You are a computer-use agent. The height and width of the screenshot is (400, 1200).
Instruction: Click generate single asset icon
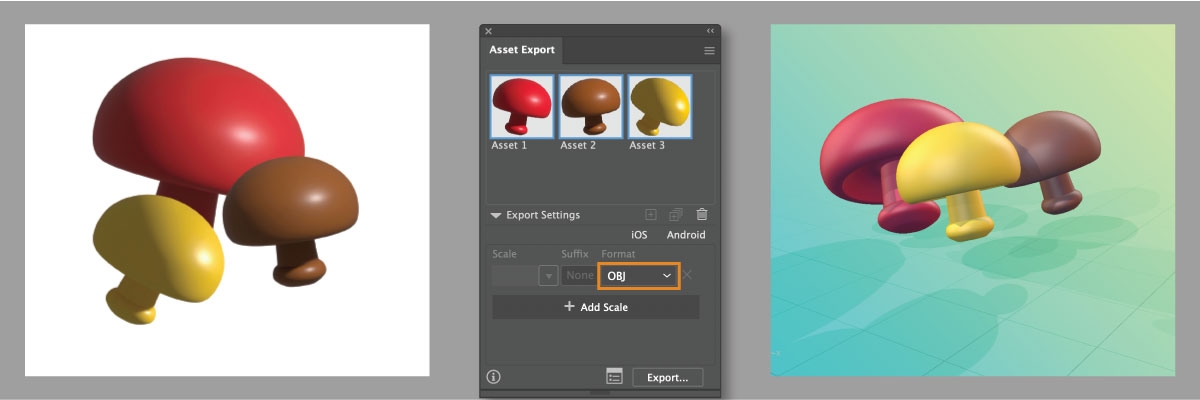click(651, 214)
